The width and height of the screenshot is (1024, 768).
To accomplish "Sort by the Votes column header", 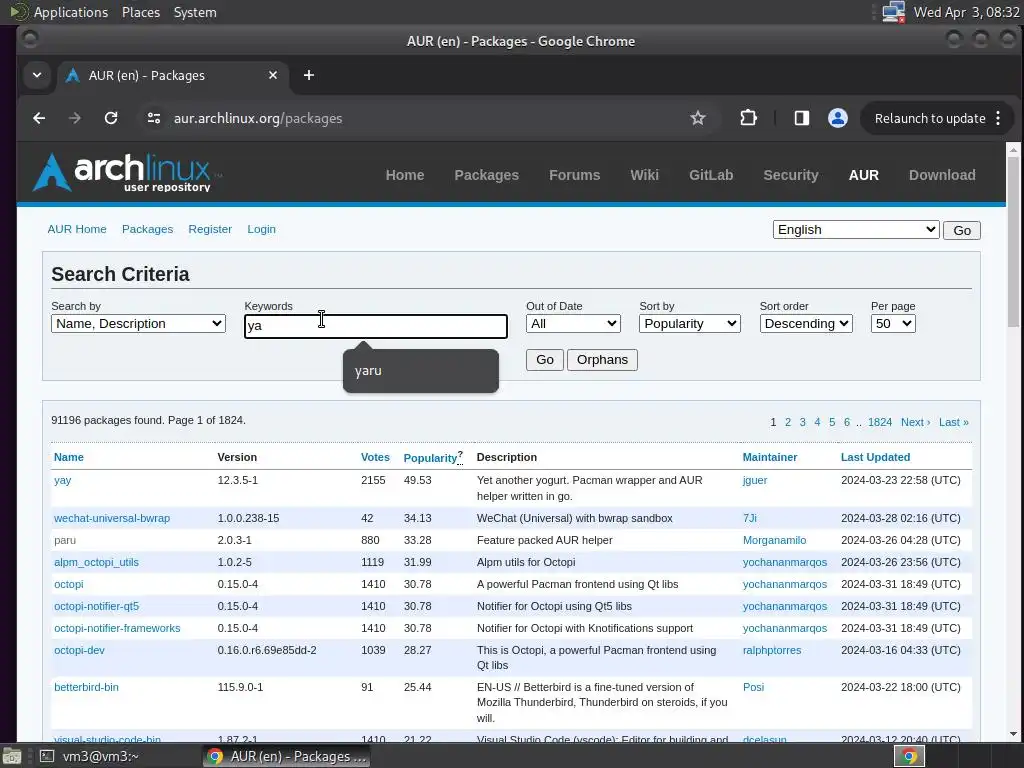I will 375,457.
